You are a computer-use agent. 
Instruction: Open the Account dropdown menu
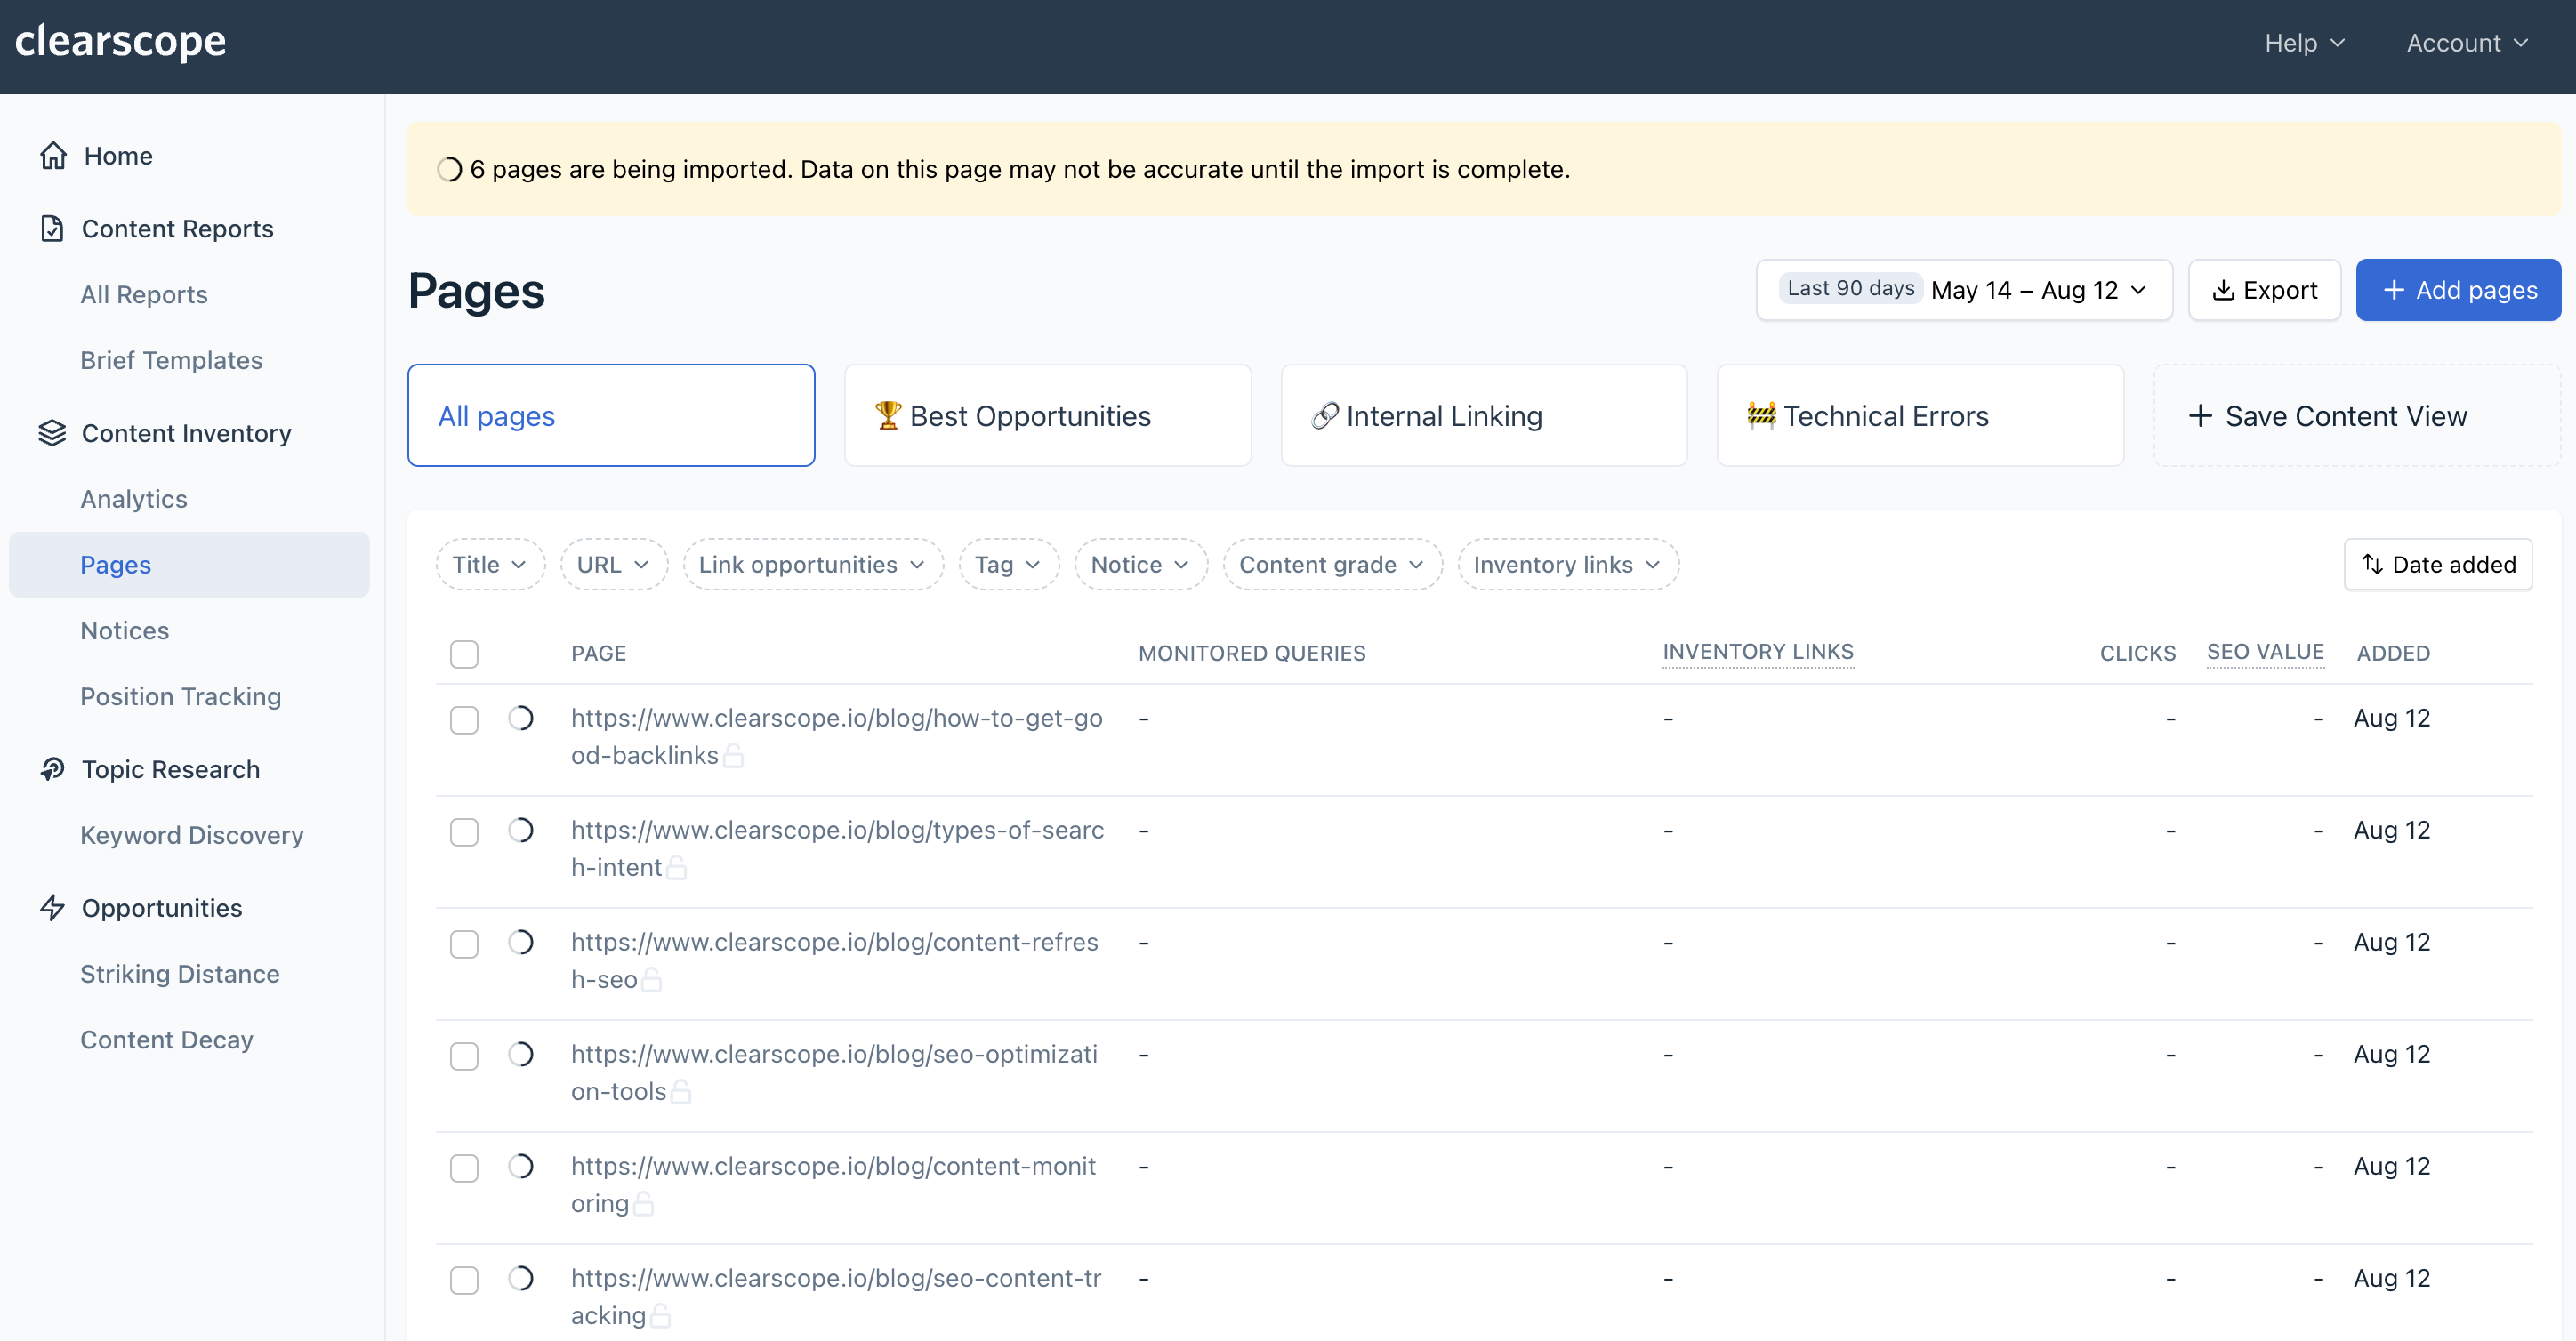click(x=2466, y=43)
